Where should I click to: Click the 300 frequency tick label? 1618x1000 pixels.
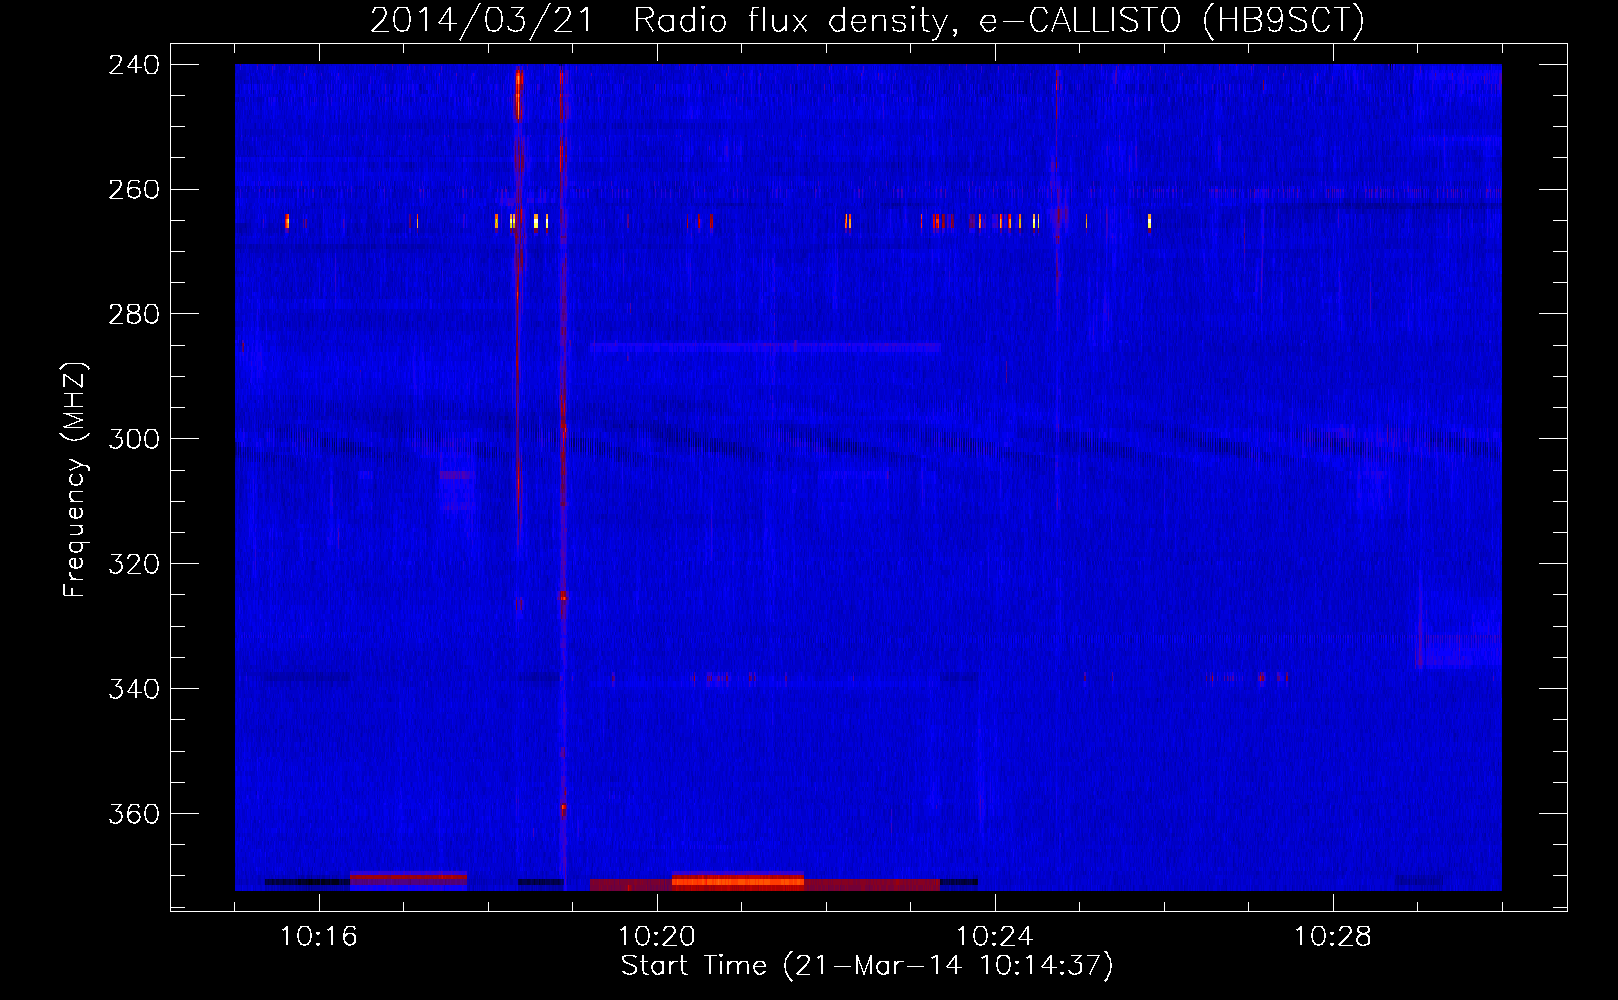tap(134, 439)
